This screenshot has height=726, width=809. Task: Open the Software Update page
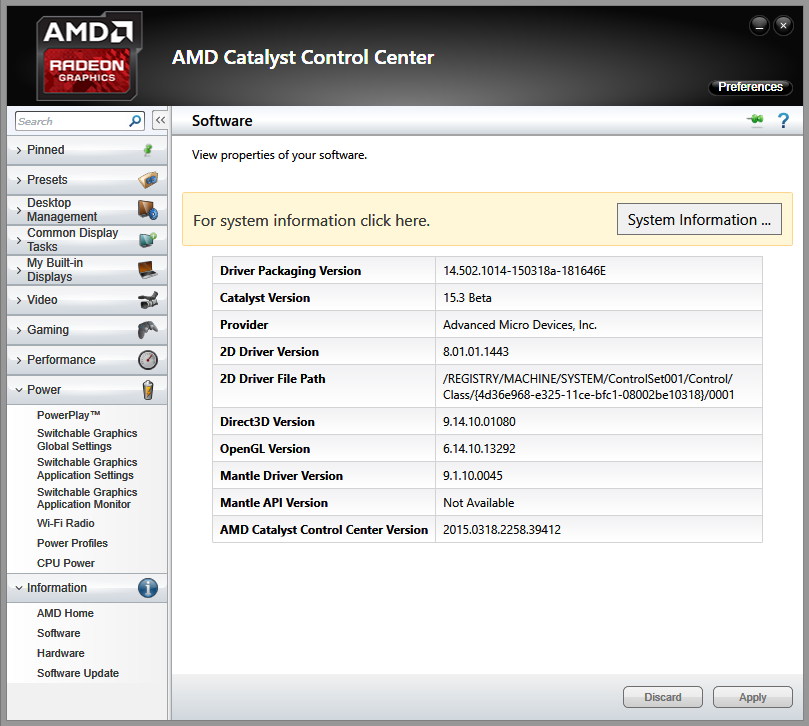tap(77, 673)
